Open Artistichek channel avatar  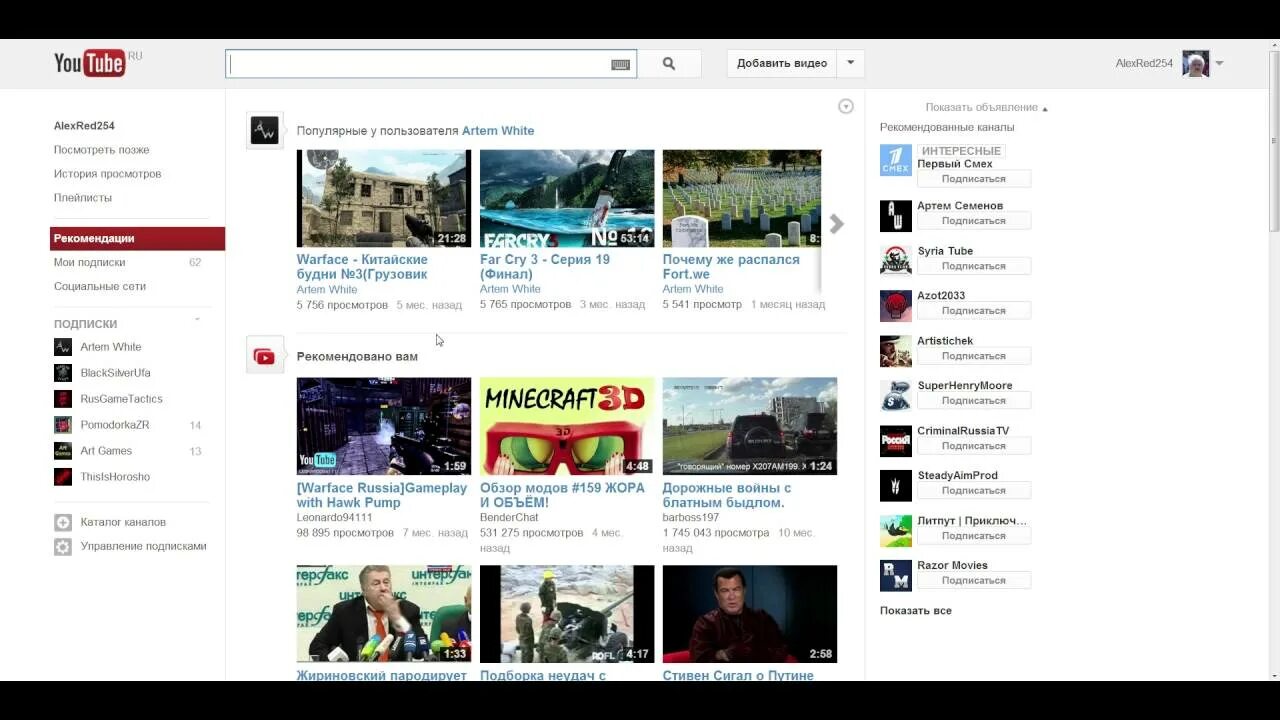pyautogui.click(x=896, y=350)
